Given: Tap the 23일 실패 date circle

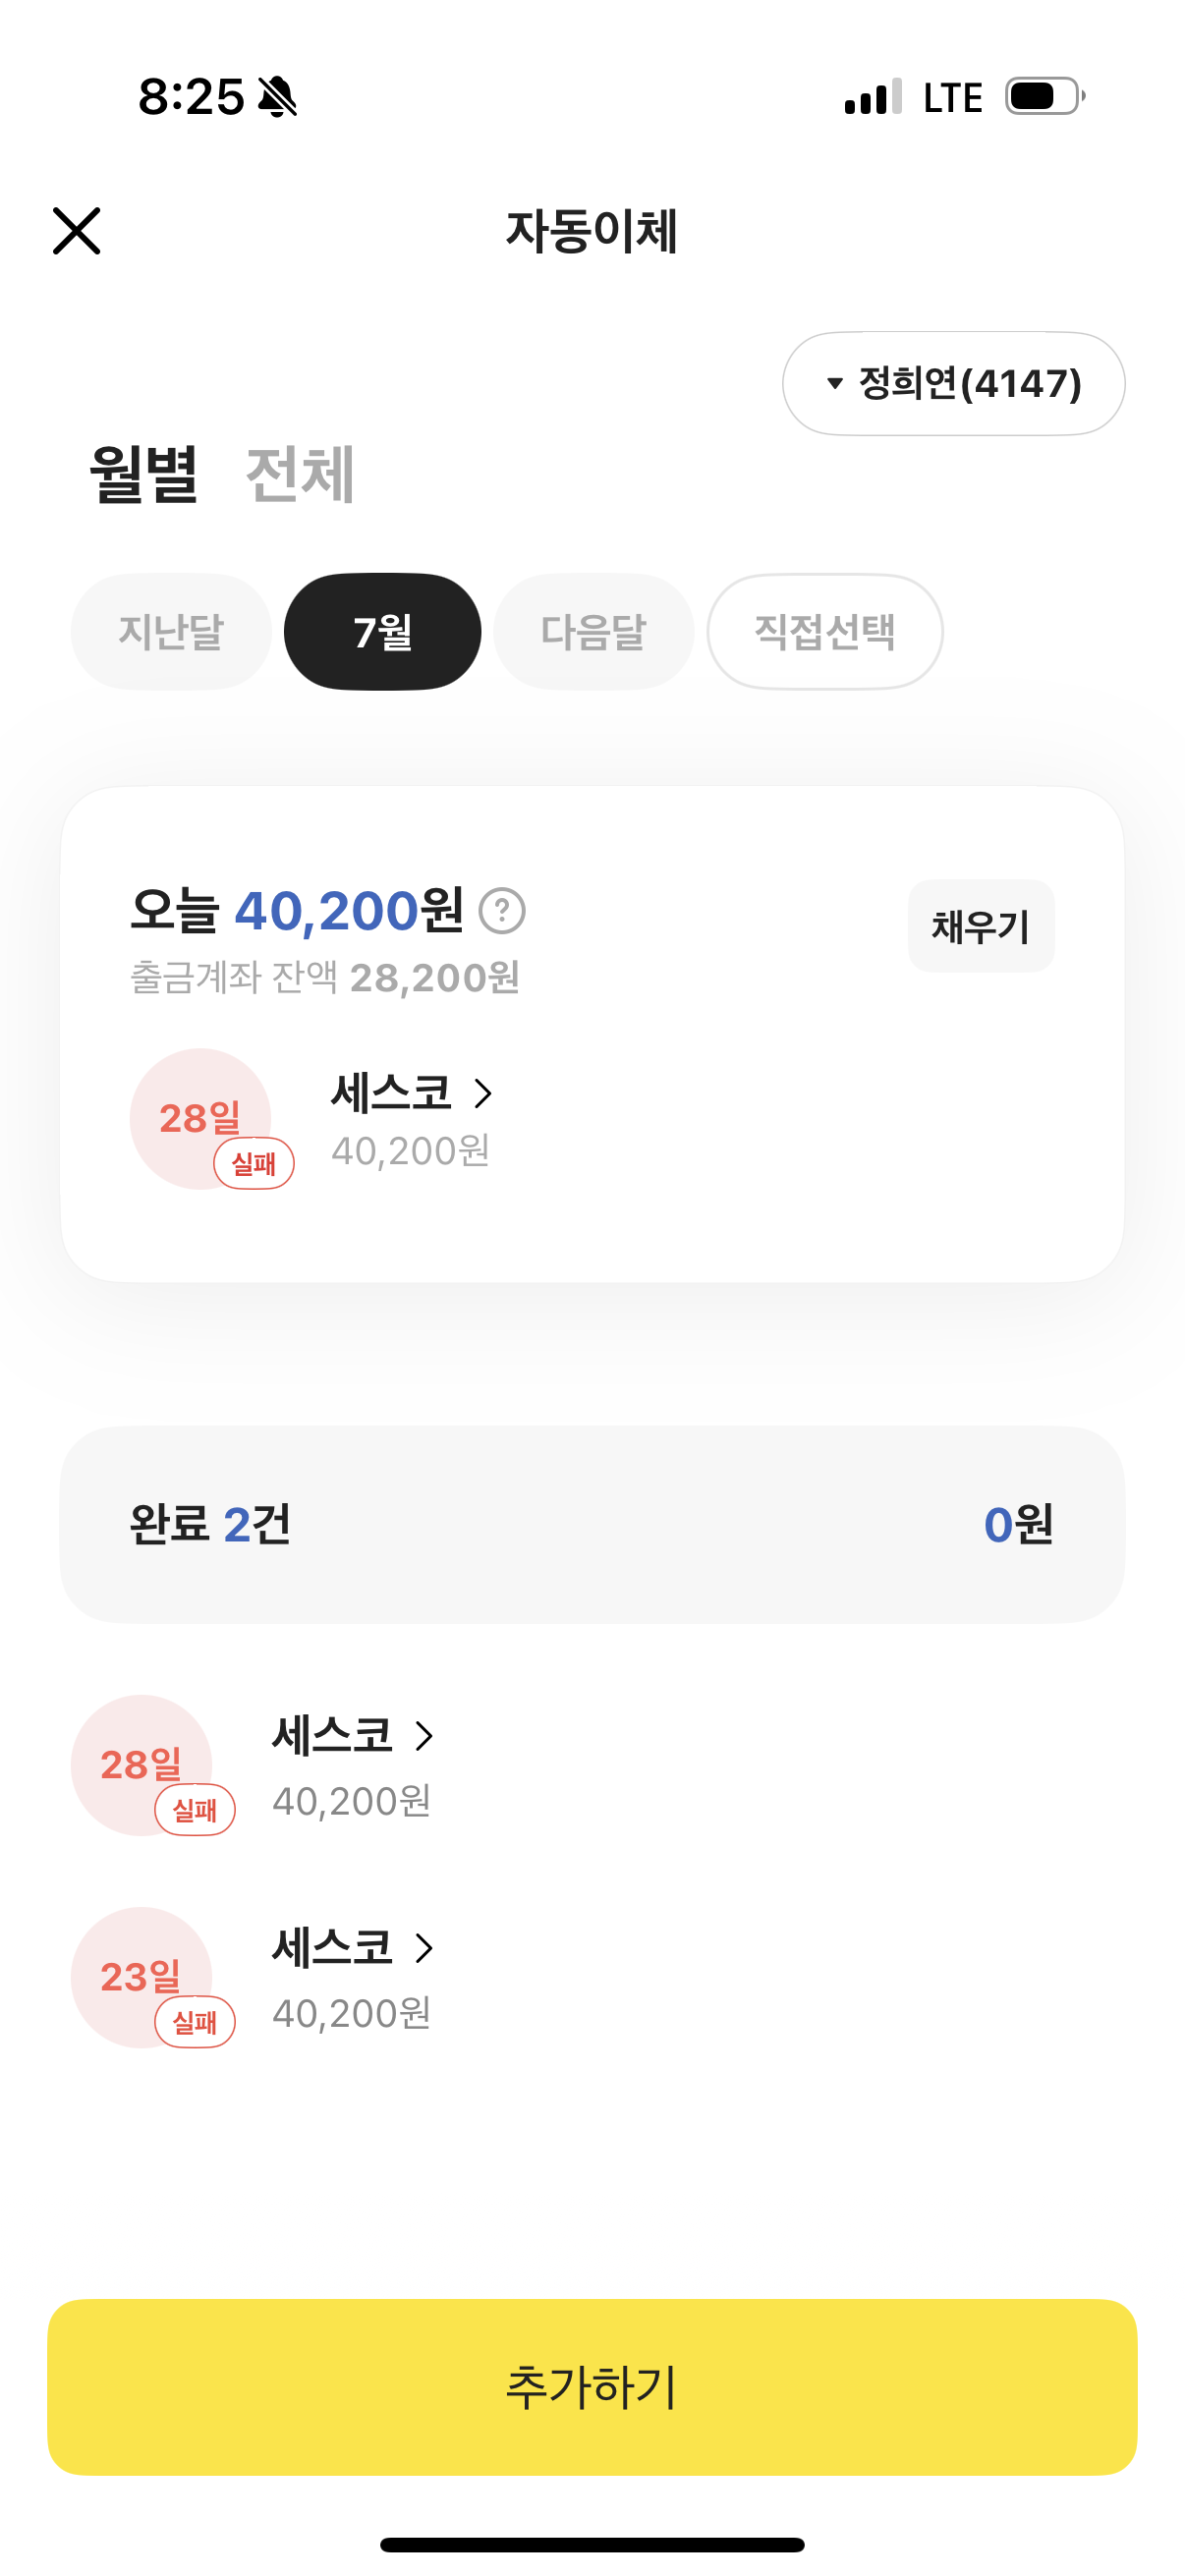Looking at the screenshot, I should (x=142, y=1977).
